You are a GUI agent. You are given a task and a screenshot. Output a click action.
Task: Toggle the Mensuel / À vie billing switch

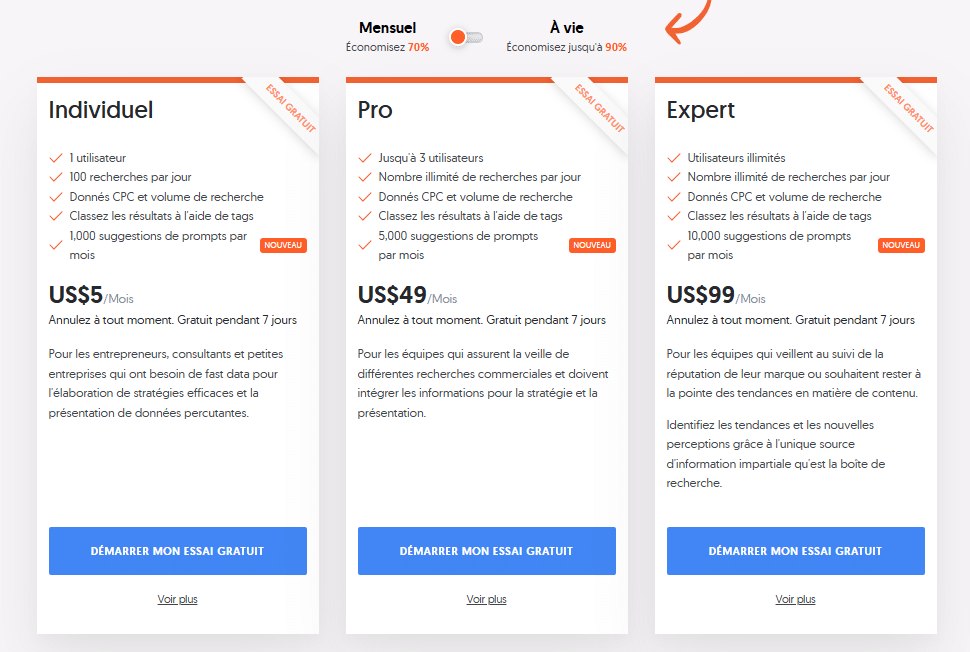pos(466,37)
